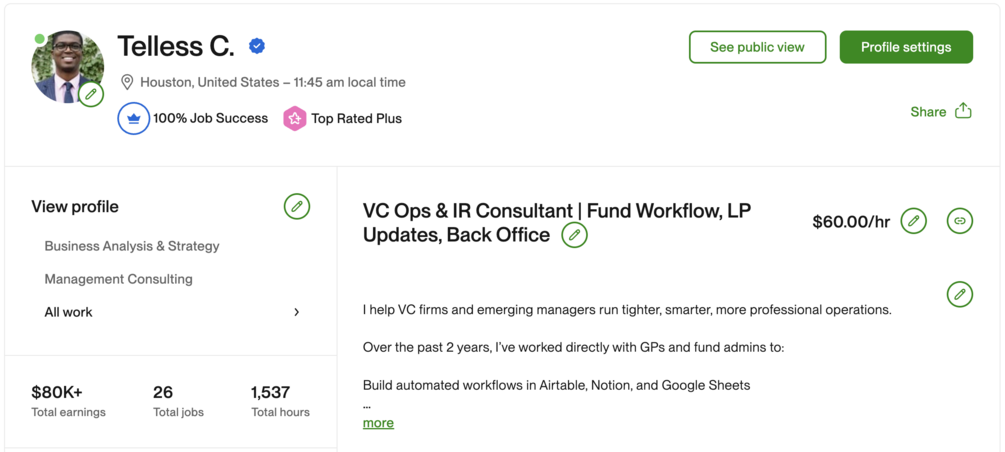The width and height of the screenshot is (1005, 452).
Task: Open Profile settings
Action: tap(905, 47)
